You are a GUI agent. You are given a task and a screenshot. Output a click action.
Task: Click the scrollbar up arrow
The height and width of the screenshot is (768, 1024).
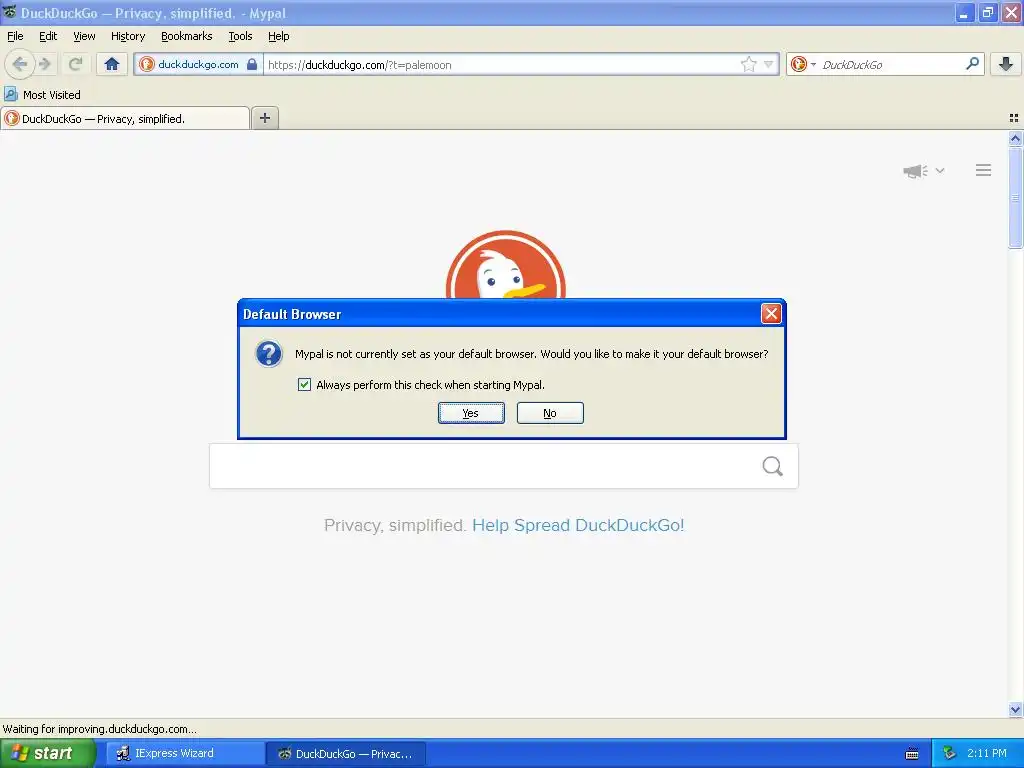pyautogui.click(x=1015, y=138)
